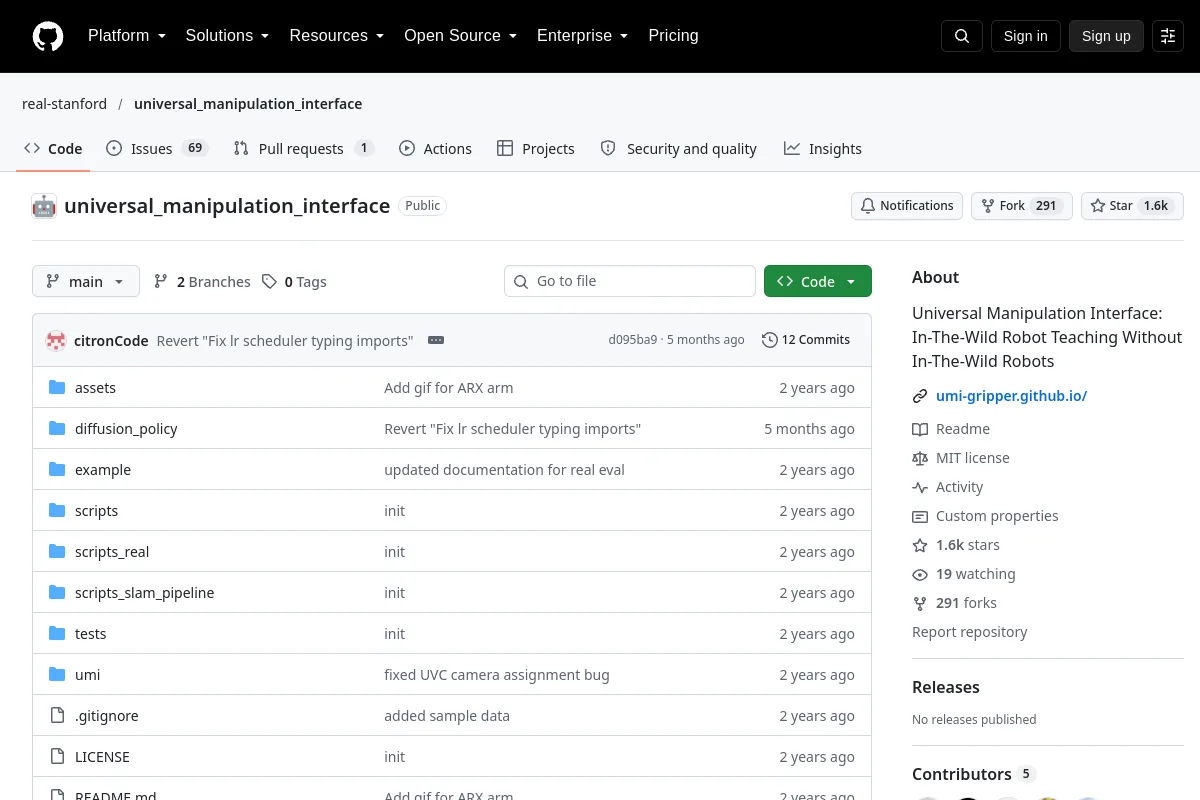Switch to the Insights tab

(822, 148)
